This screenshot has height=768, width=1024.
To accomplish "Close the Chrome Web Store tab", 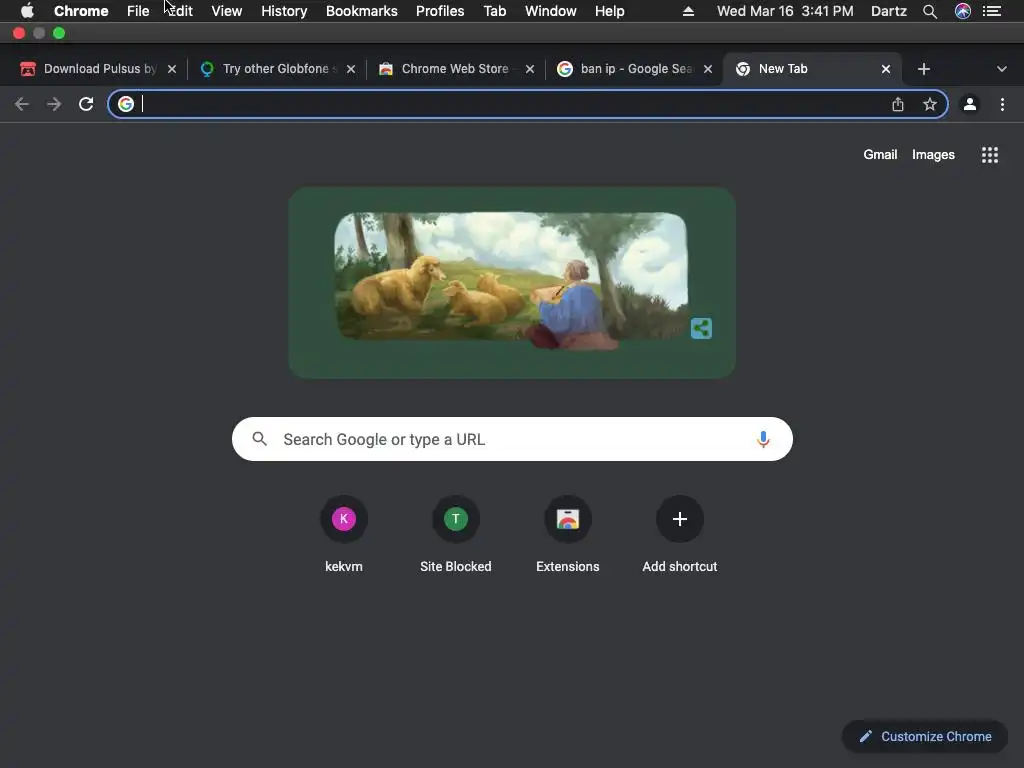I will coord(530,69).
